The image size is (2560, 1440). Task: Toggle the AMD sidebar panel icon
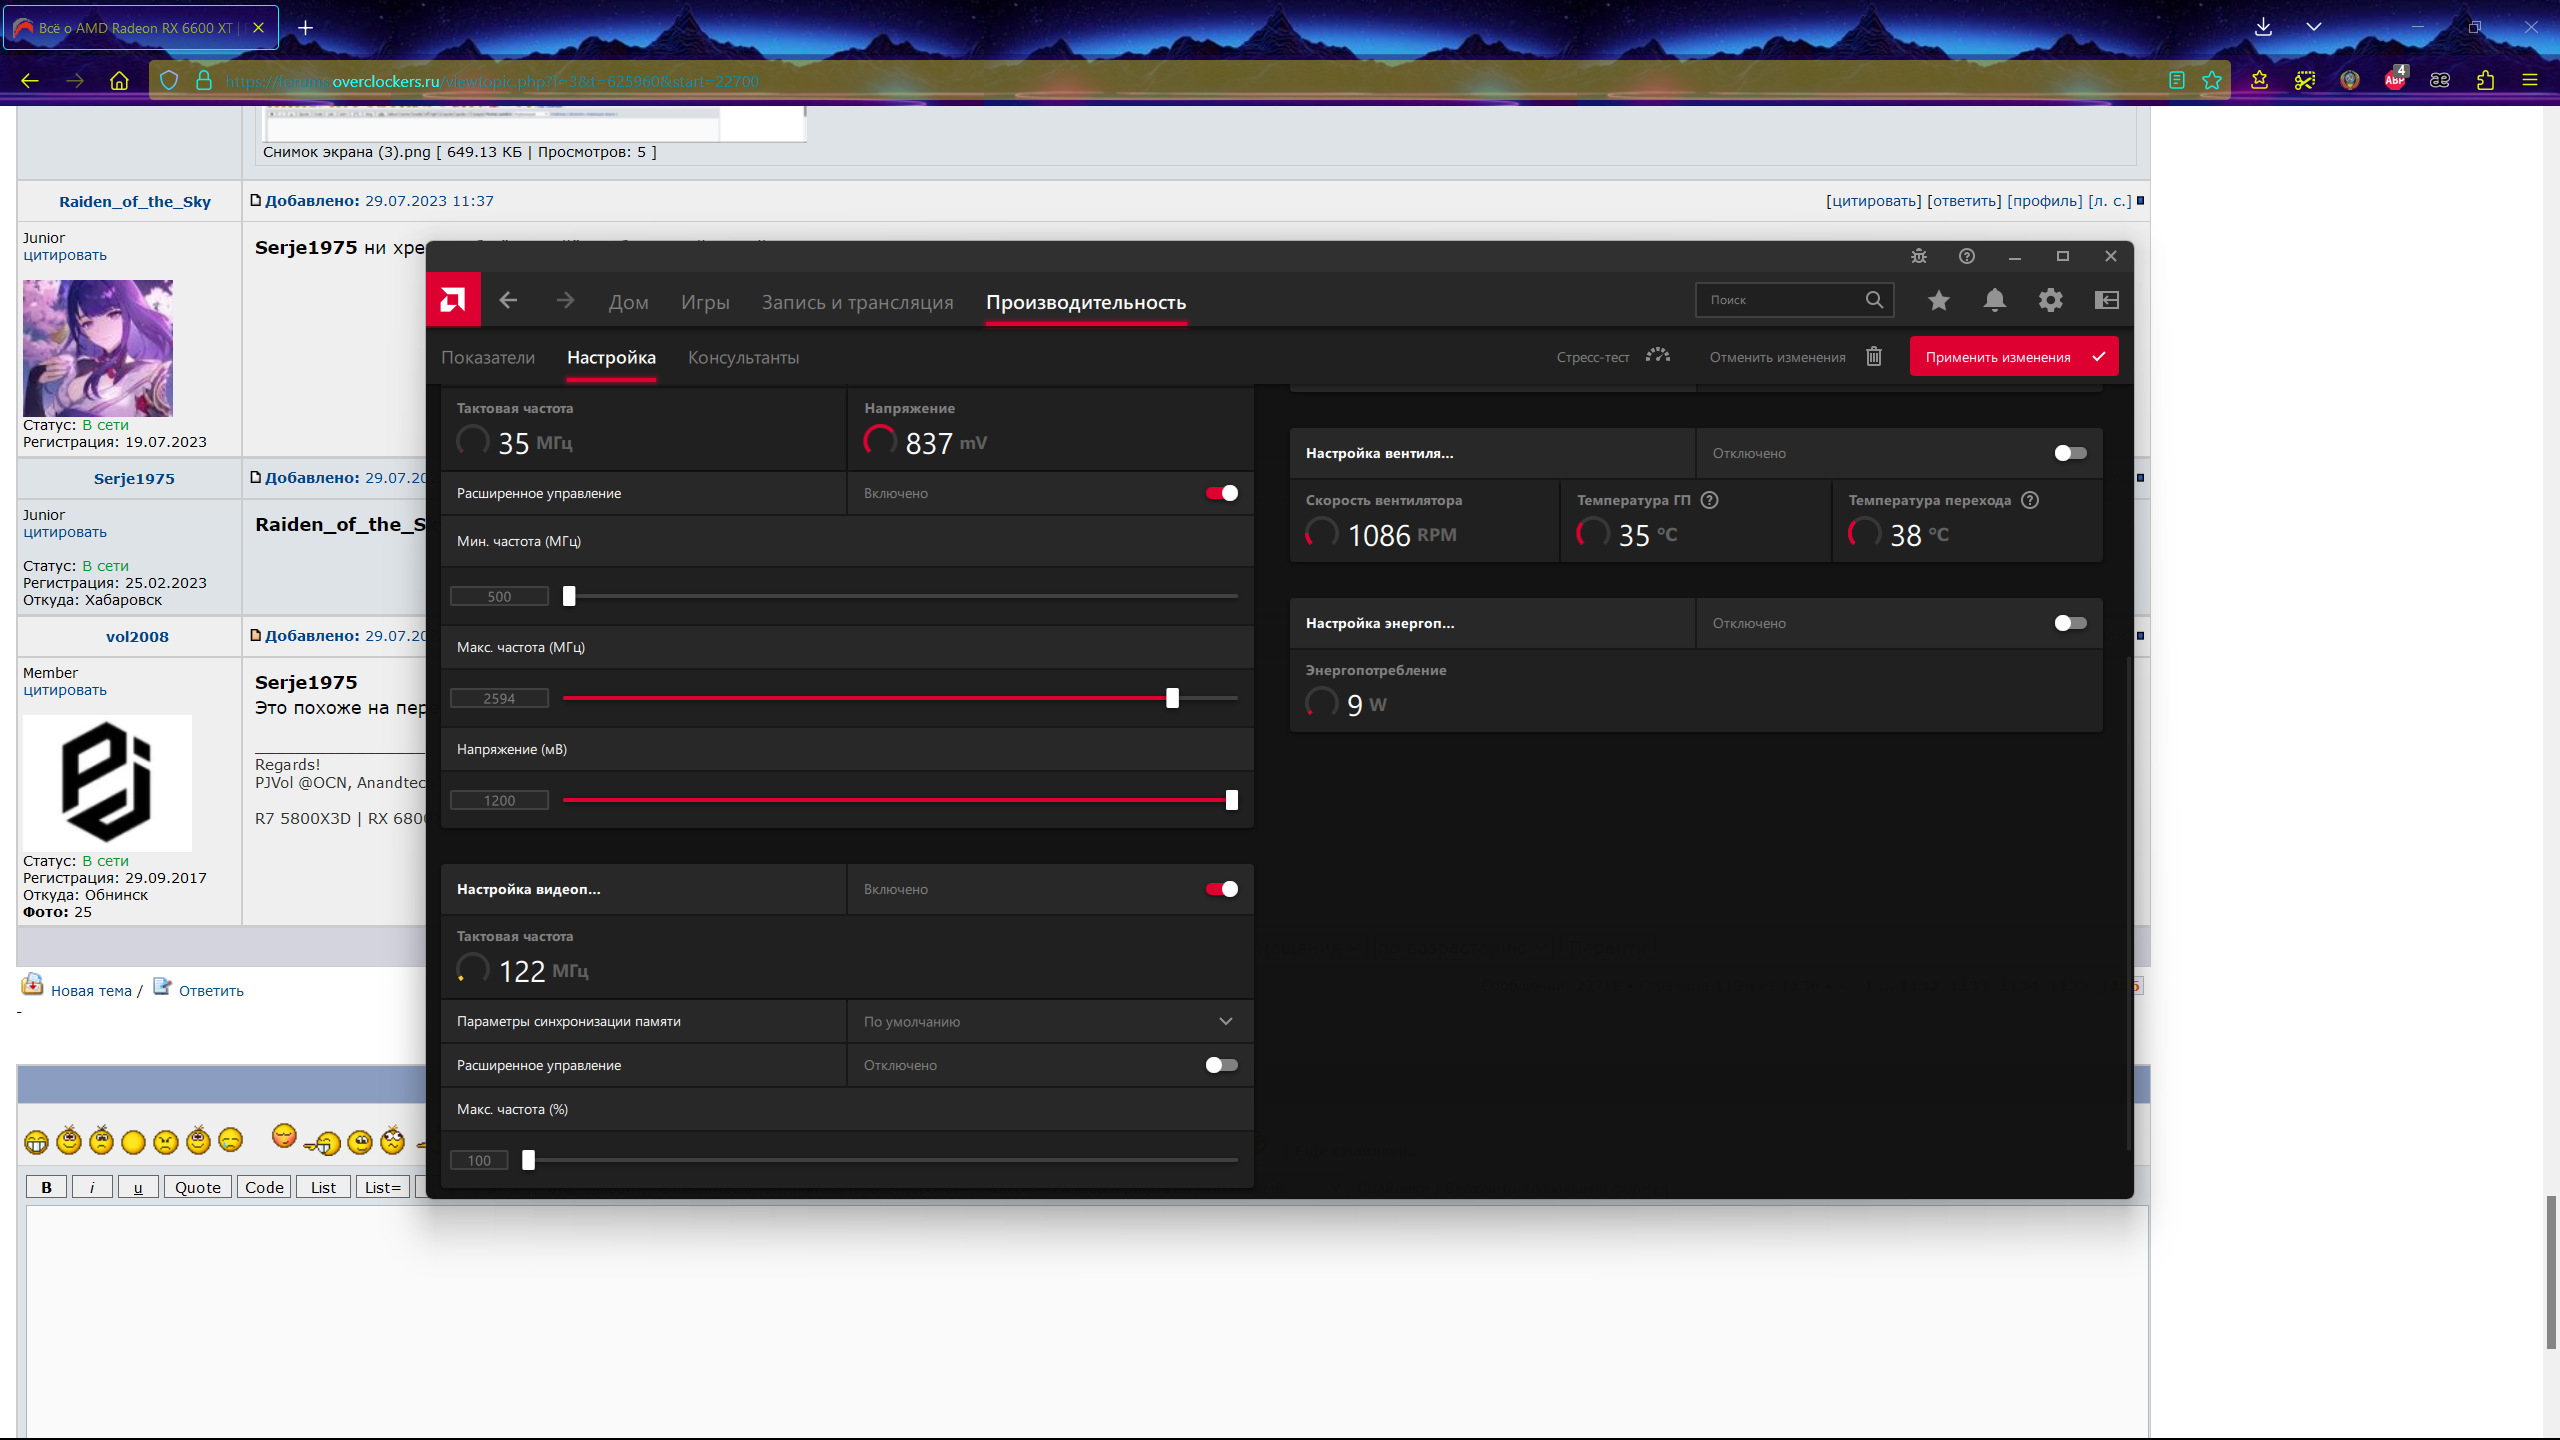(2106, 300)
